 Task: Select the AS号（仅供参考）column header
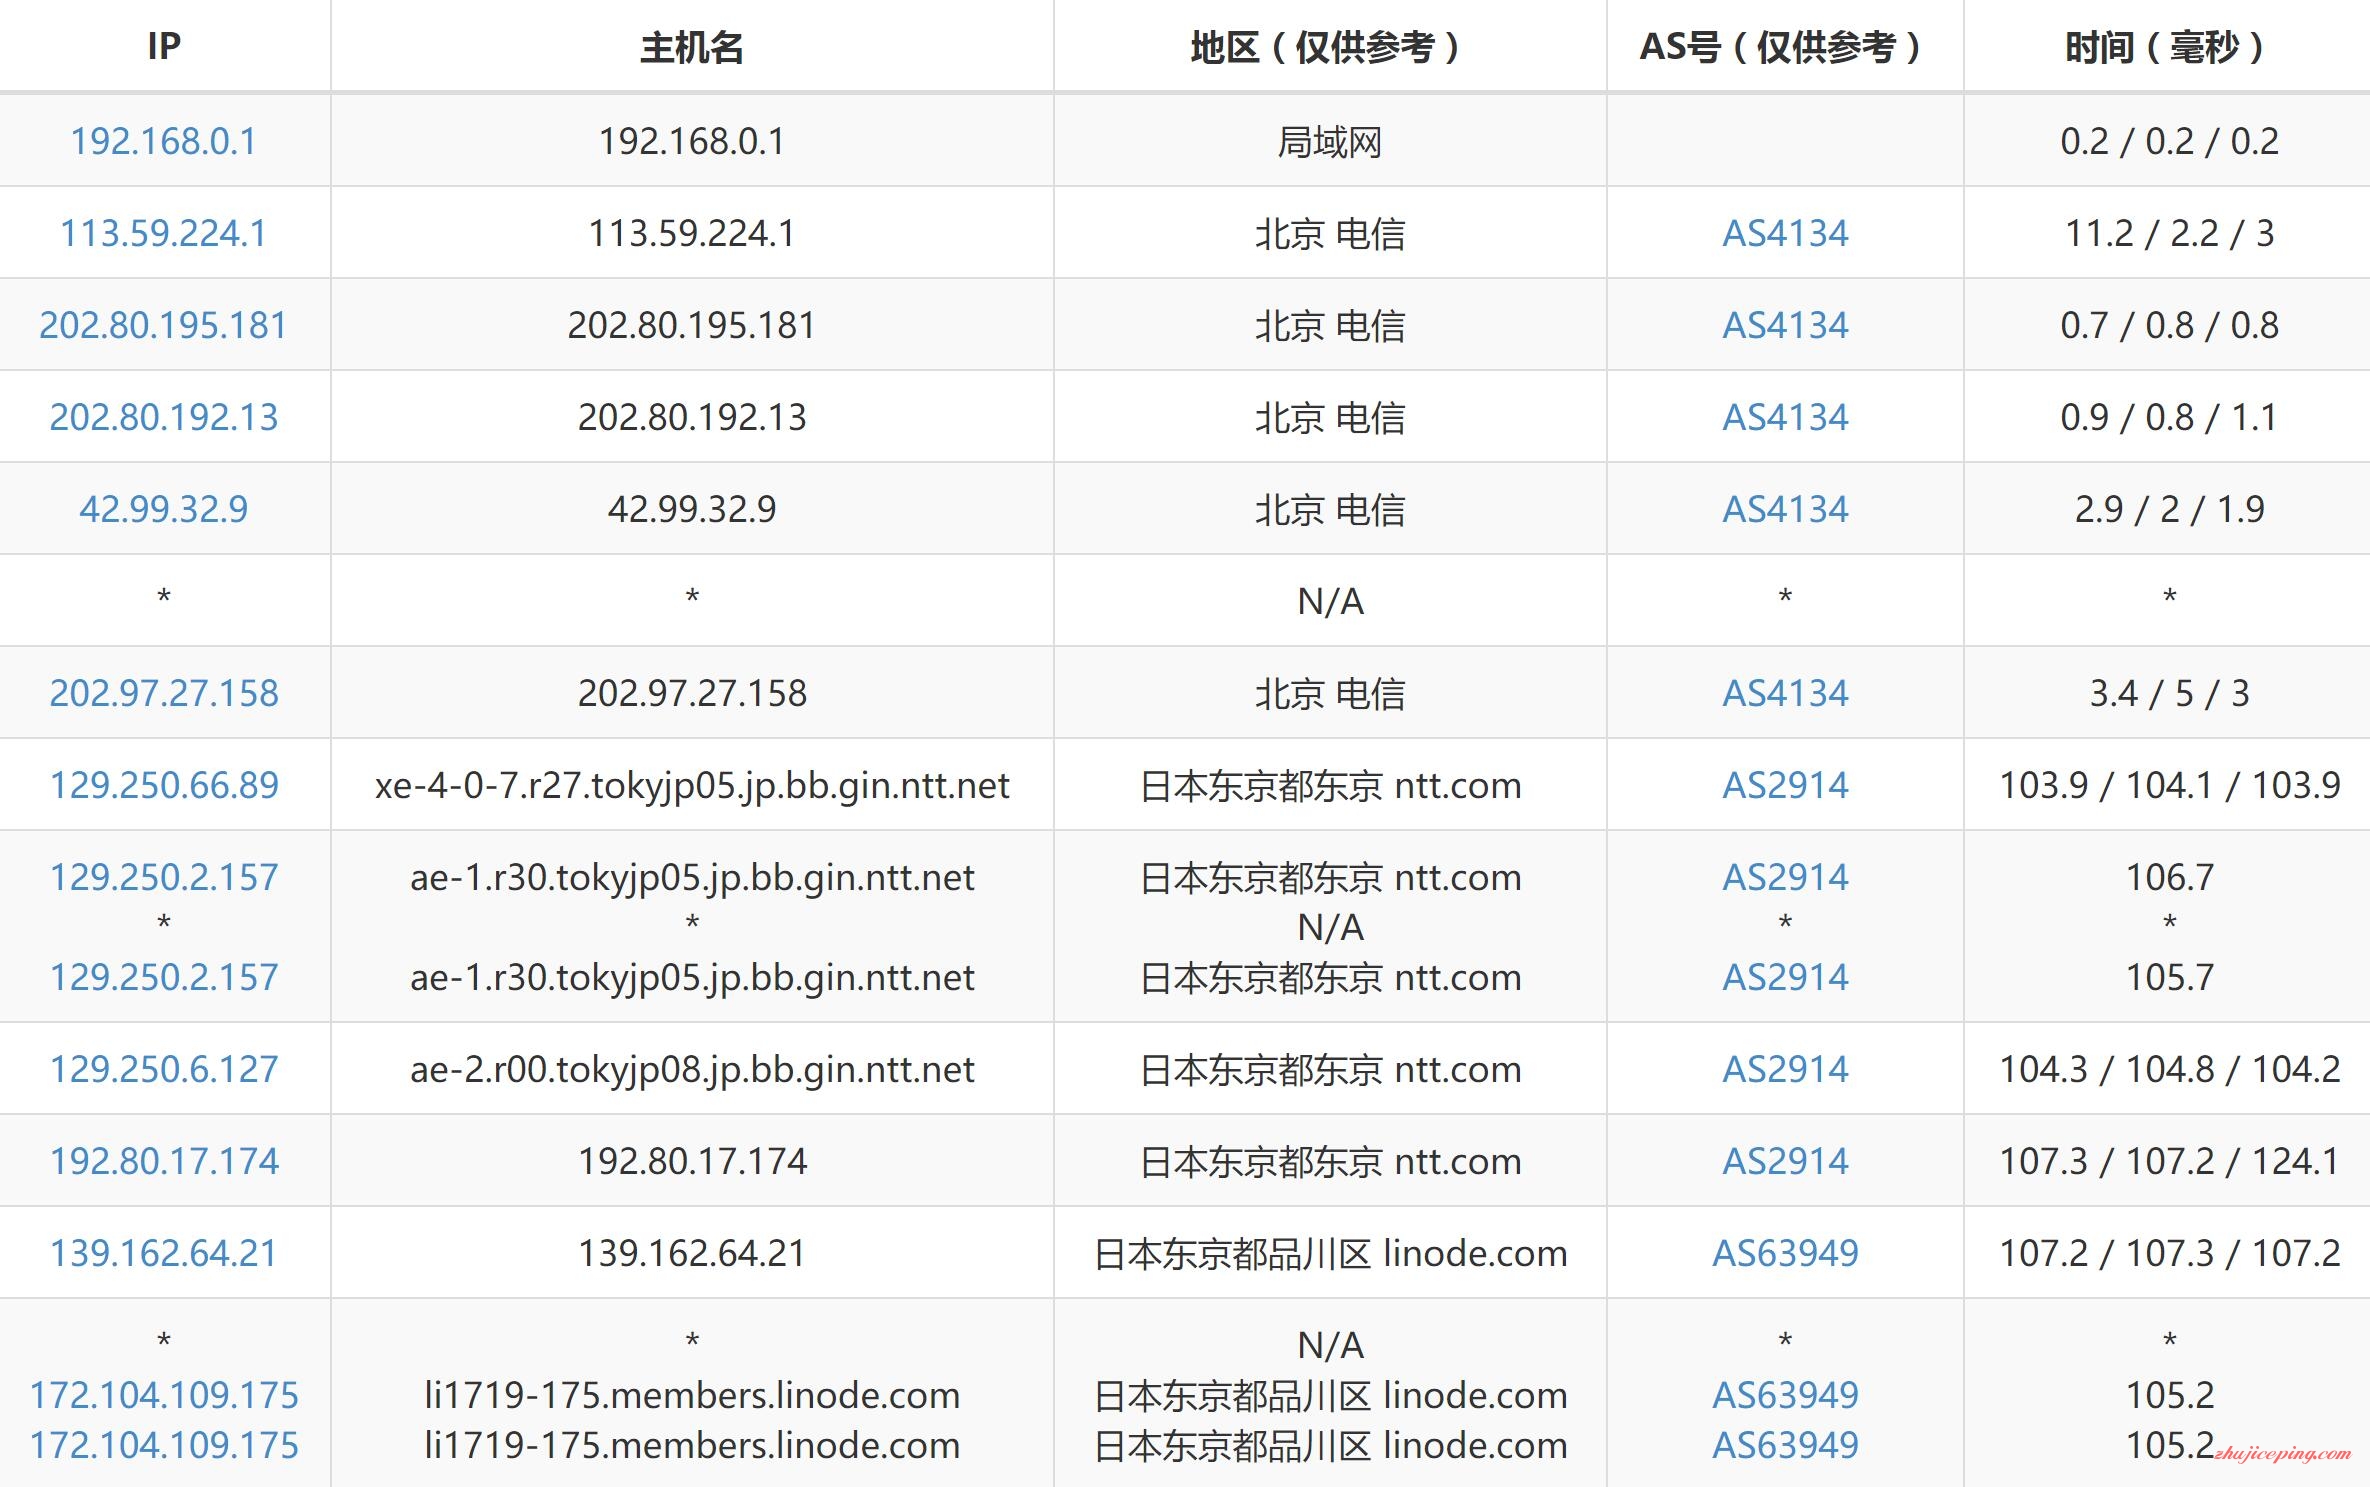1785,47
